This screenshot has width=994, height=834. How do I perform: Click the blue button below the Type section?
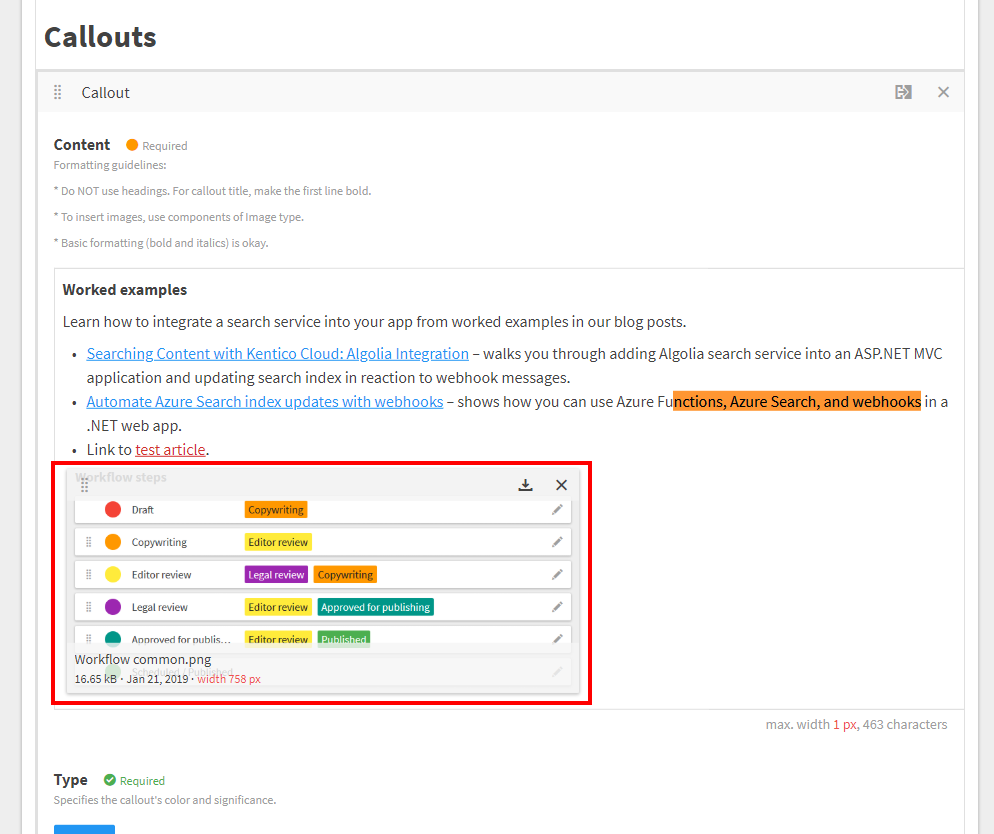pos(84,830)
